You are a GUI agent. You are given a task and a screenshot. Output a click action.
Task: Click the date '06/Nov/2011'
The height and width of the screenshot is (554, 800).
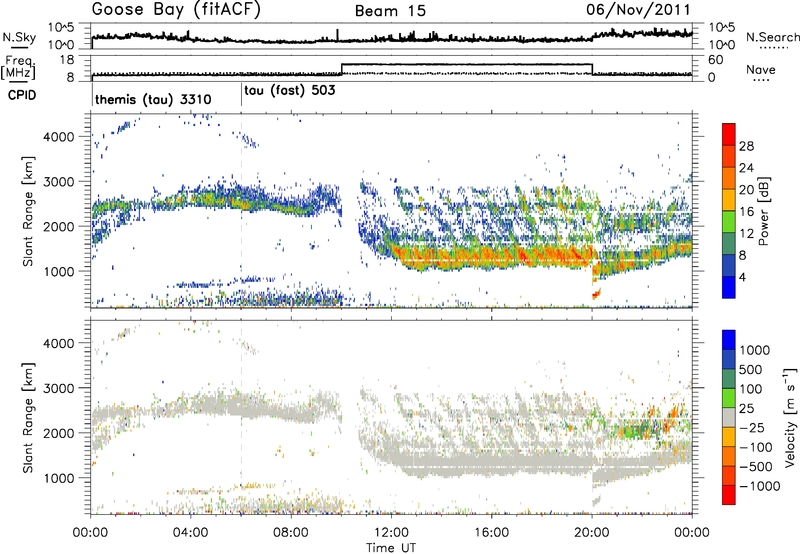638,9
